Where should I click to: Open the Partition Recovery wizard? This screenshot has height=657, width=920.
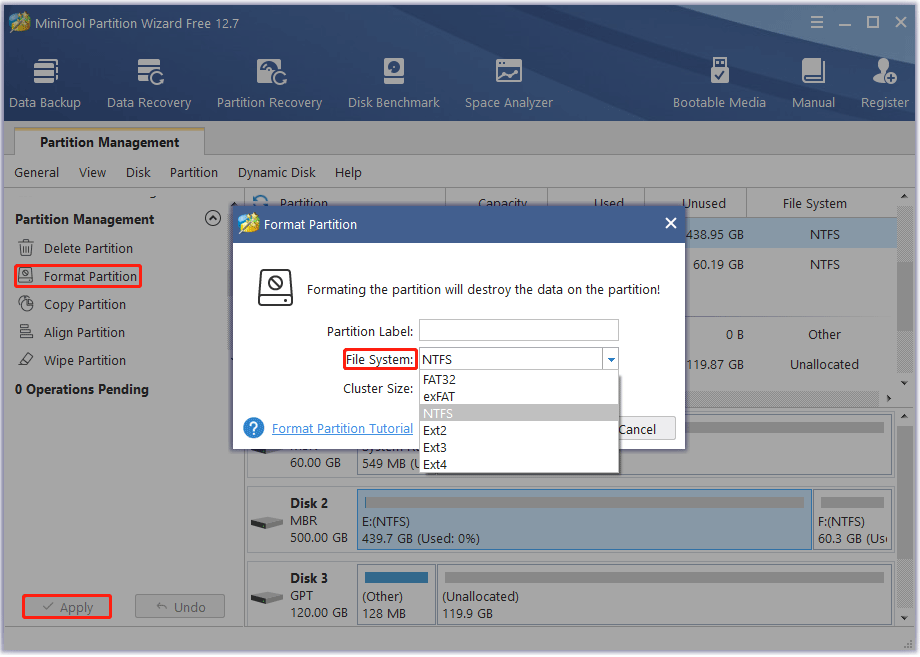point(269,83)
